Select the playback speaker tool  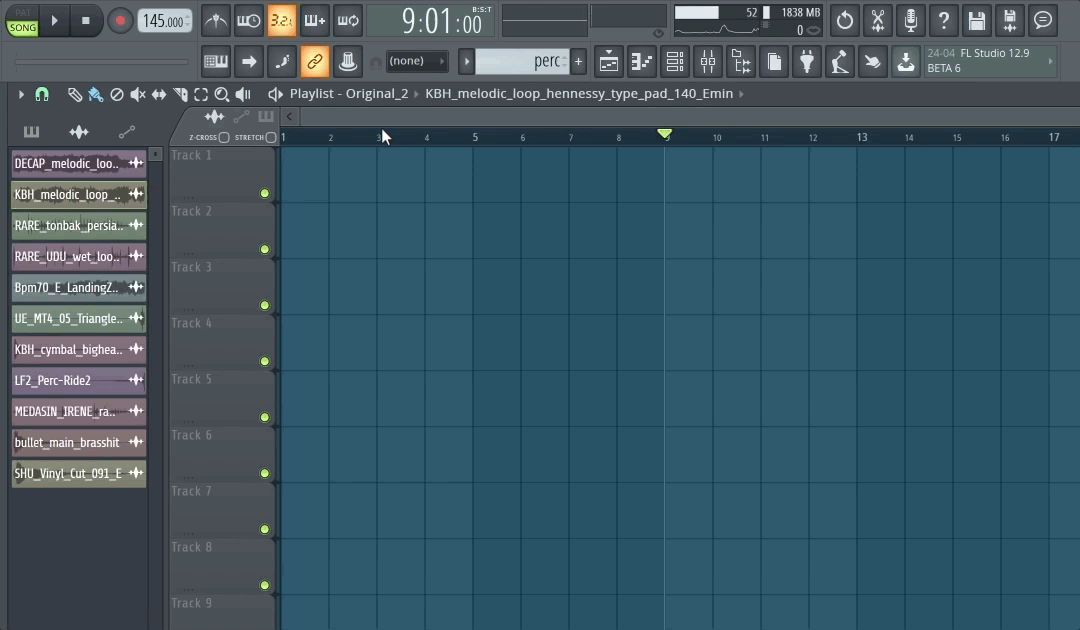243,94
